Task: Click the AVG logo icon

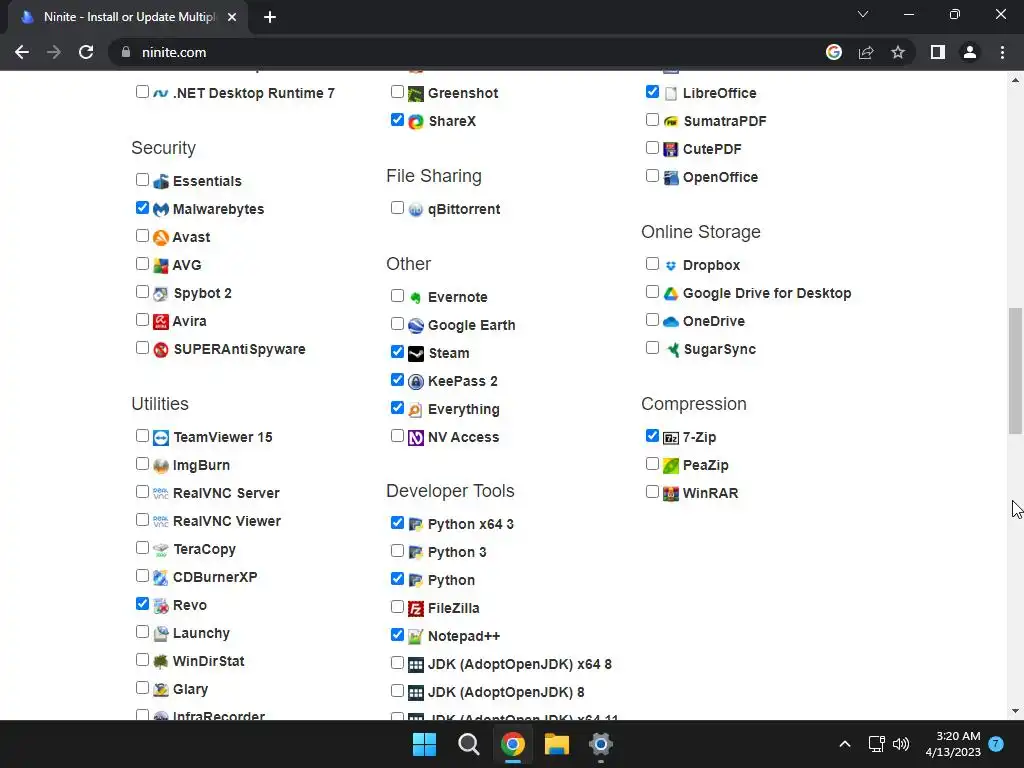Action: click(161, 266)
